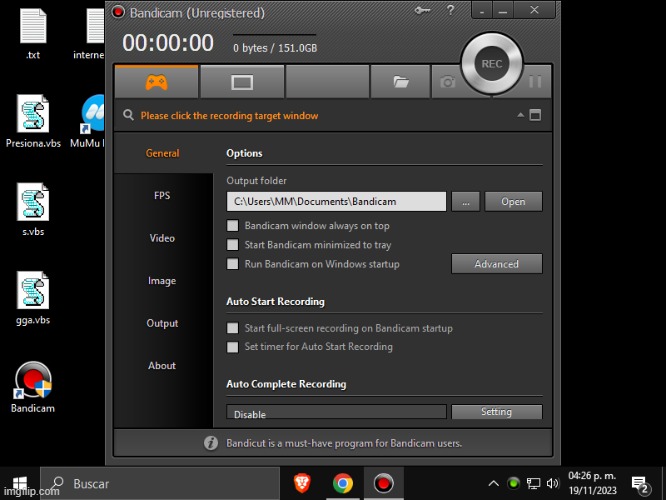Click the magnifier icon beside target window text
This screenshot has width=666, height=500.
pos(128,115)
